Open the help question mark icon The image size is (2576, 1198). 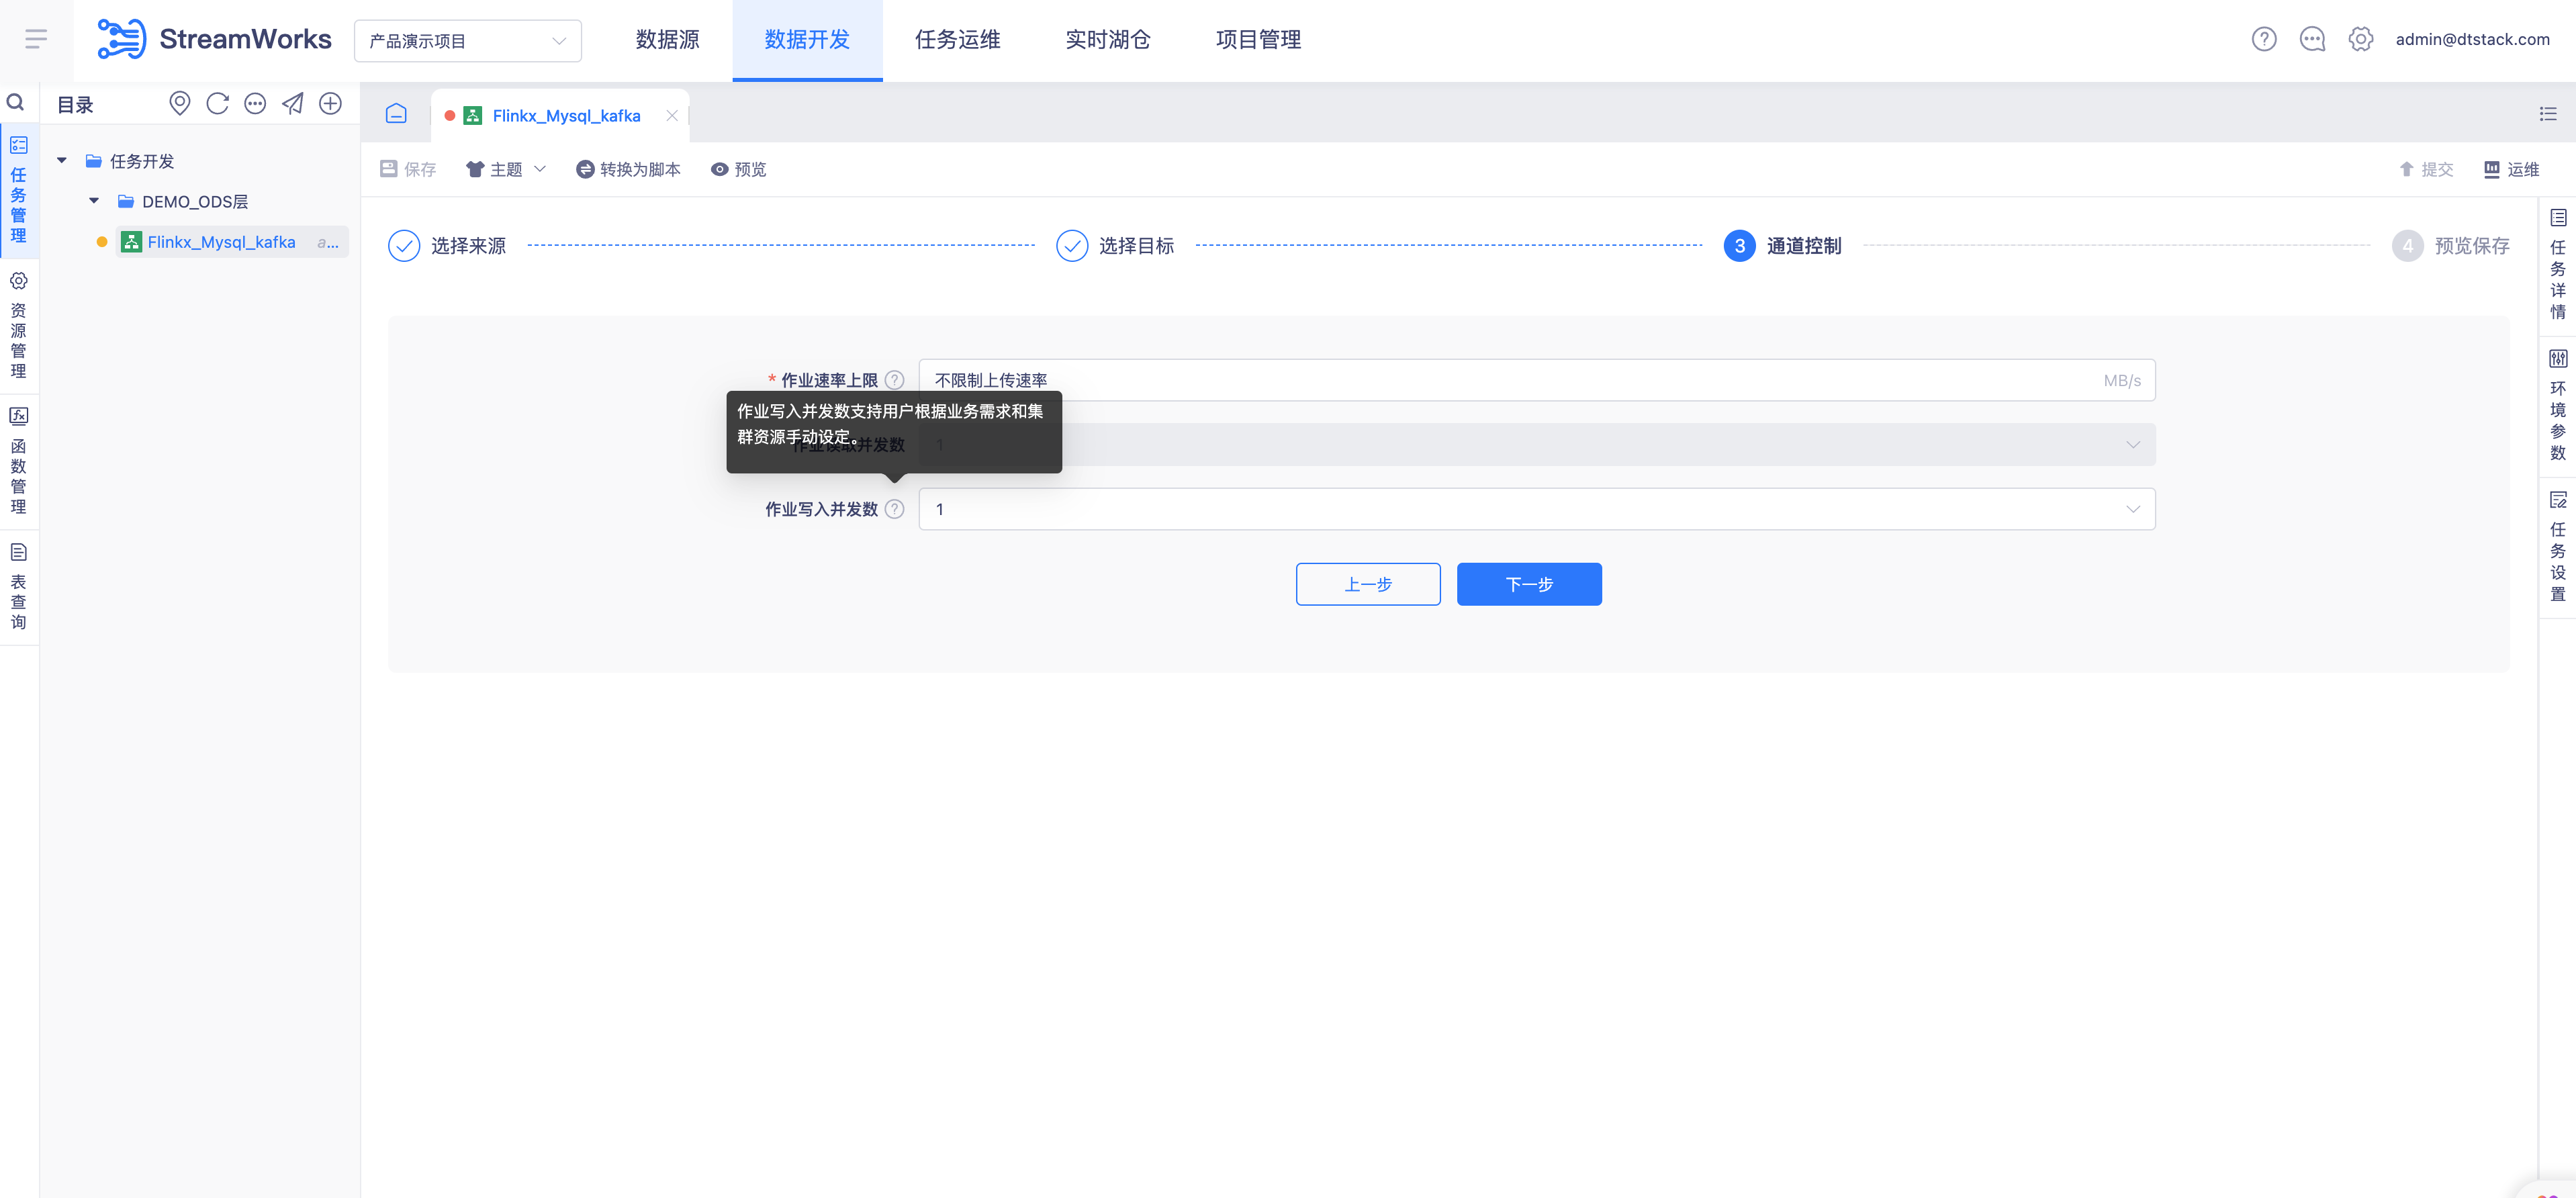tap(2264, 39)
